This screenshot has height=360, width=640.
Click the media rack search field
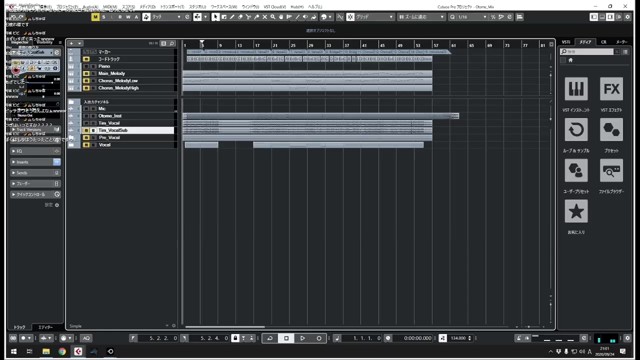(x=587, y=52)
